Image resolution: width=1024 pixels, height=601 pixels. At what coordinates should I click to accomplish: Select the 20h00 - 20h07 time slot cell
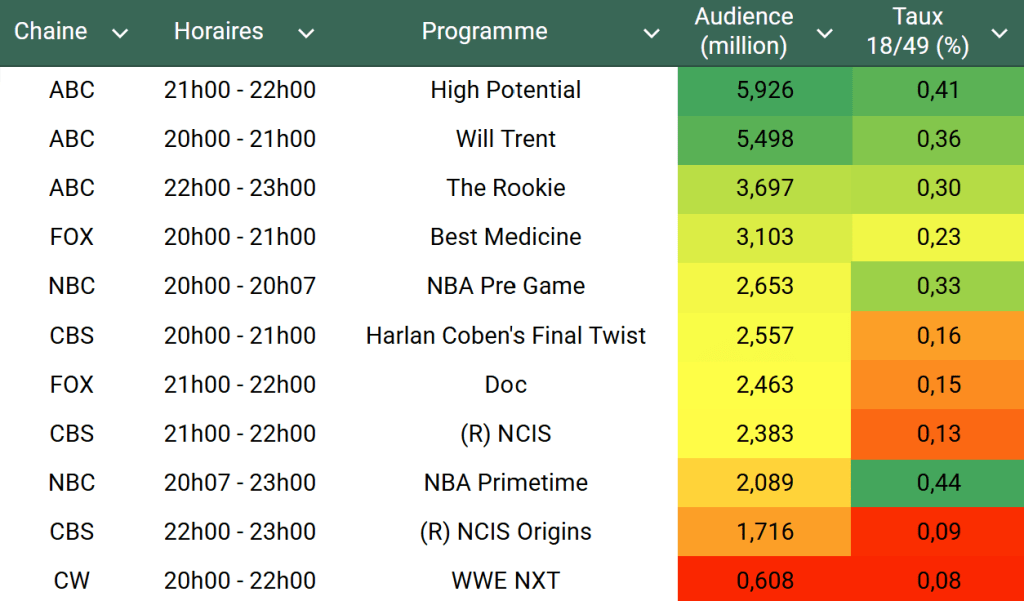point(239,286)
